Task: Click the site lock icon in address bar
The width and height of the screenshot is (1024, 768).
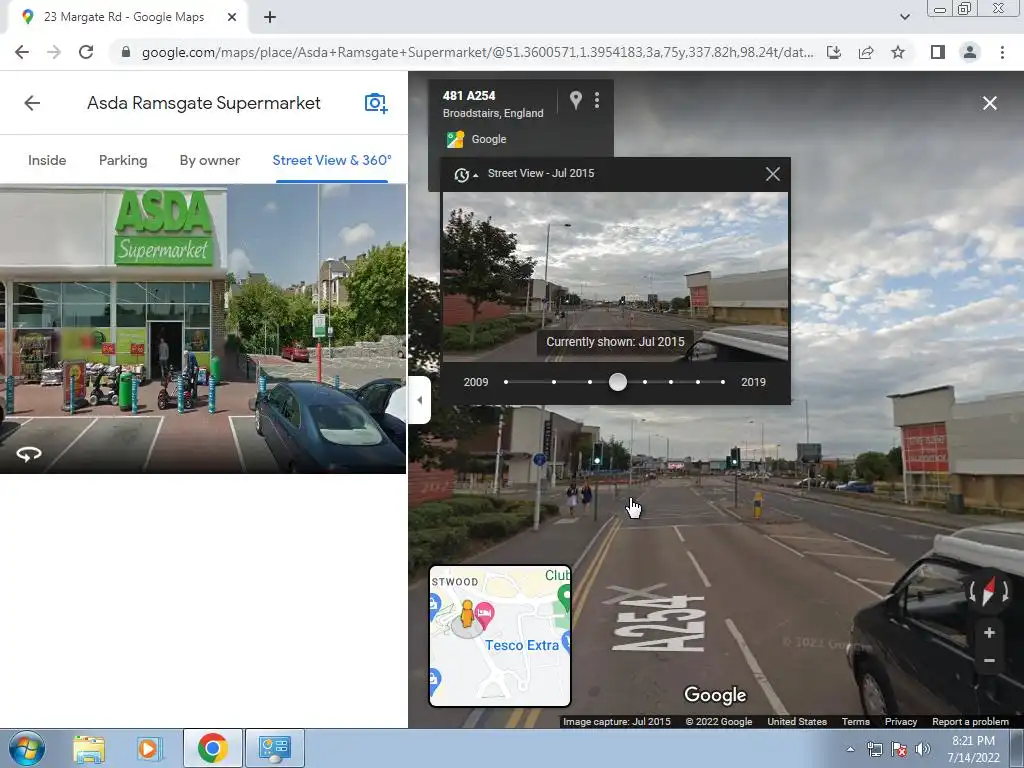Action: (x=126, y=52)
